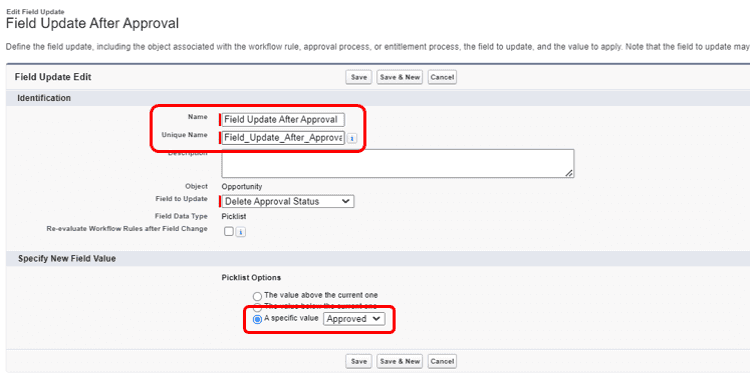Click the "Picklist" field data type value

point(234,216)
